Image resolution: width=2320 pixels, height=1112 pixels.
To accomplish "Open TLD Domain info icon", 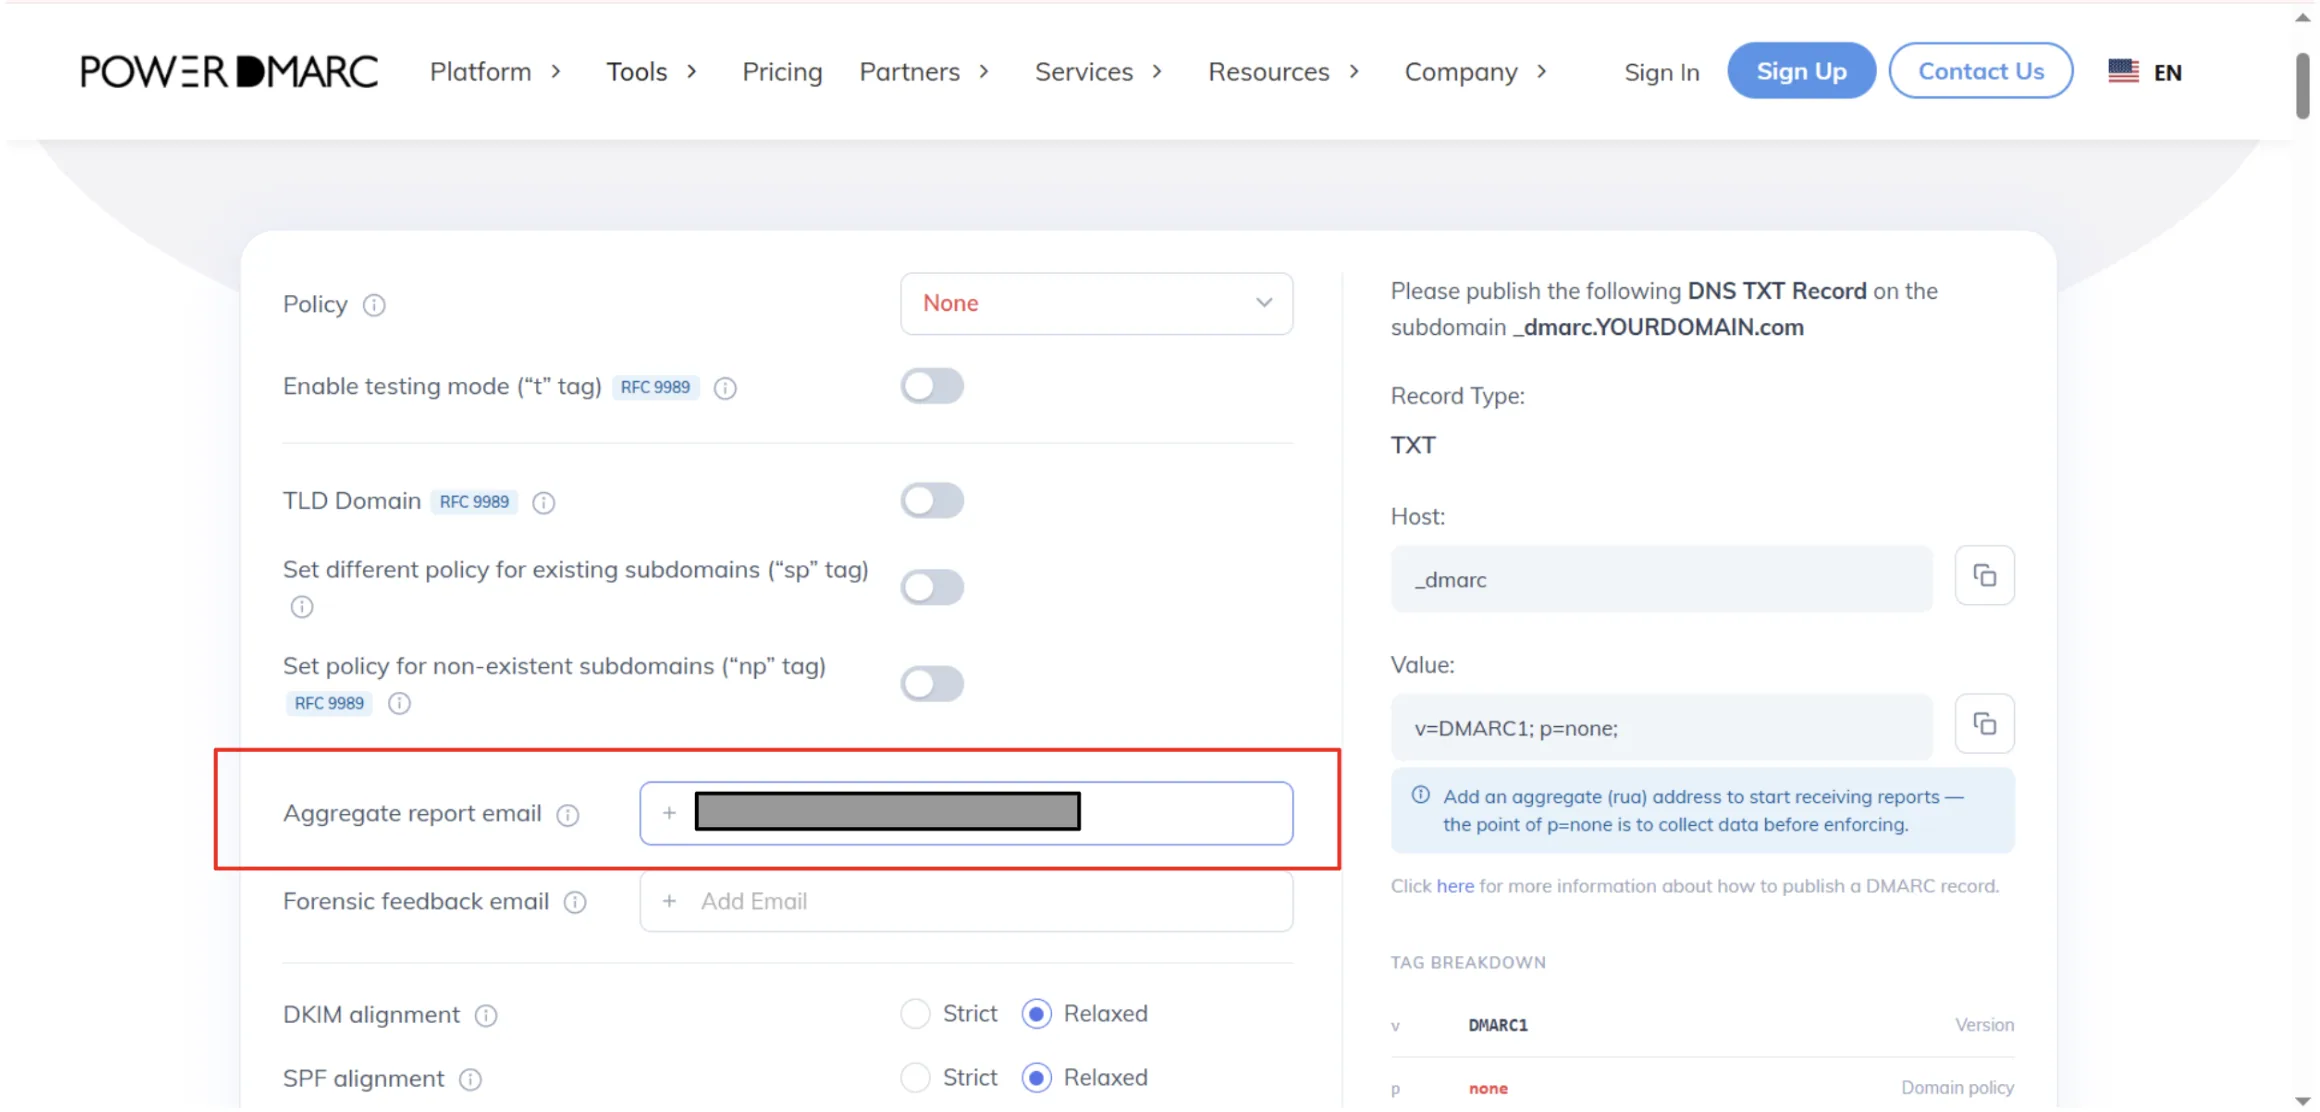I will tap(543, 503).
